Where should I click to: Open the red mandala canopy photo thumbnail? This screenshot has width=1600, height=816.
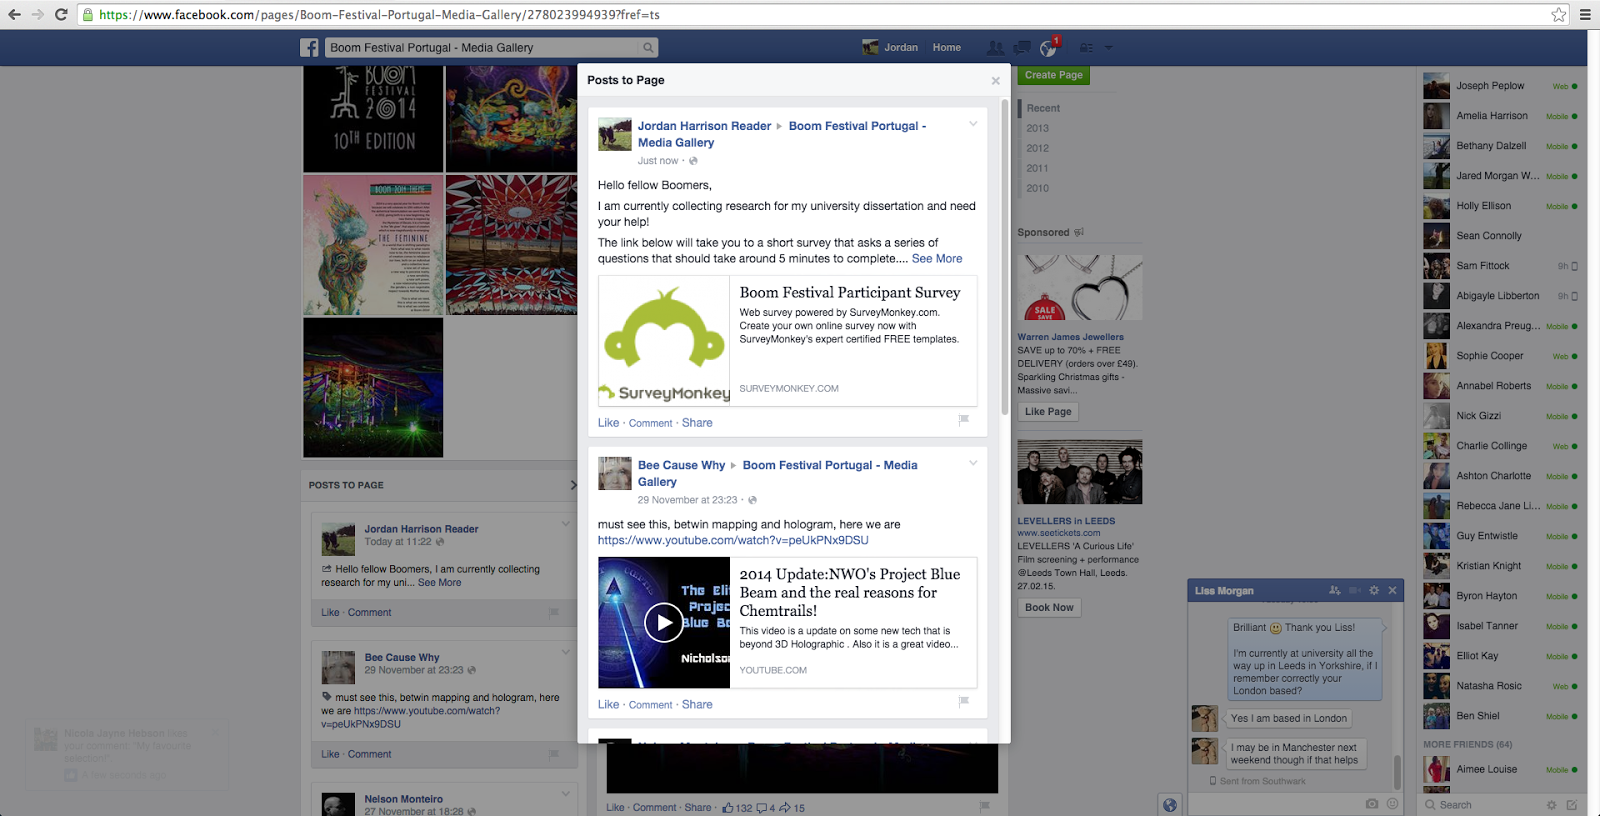(x=511, y=245)
